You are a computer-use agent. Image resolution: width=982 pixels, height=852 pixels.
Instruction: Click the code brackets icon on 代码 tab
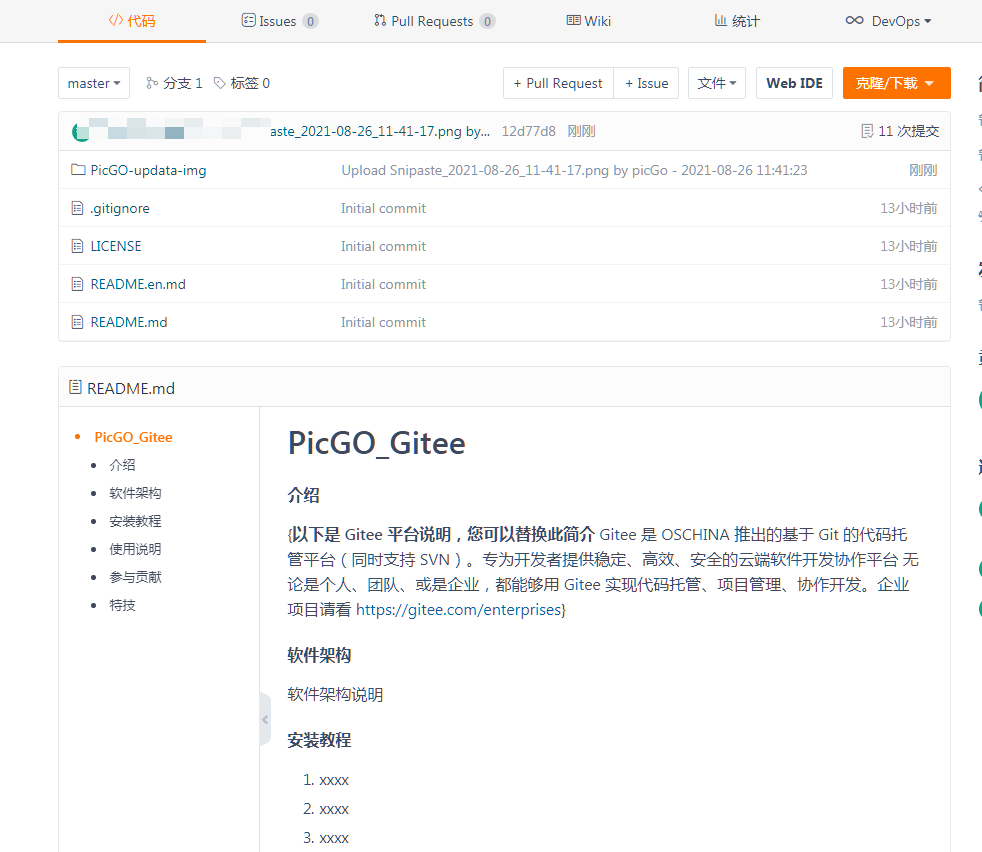[116, 20]
